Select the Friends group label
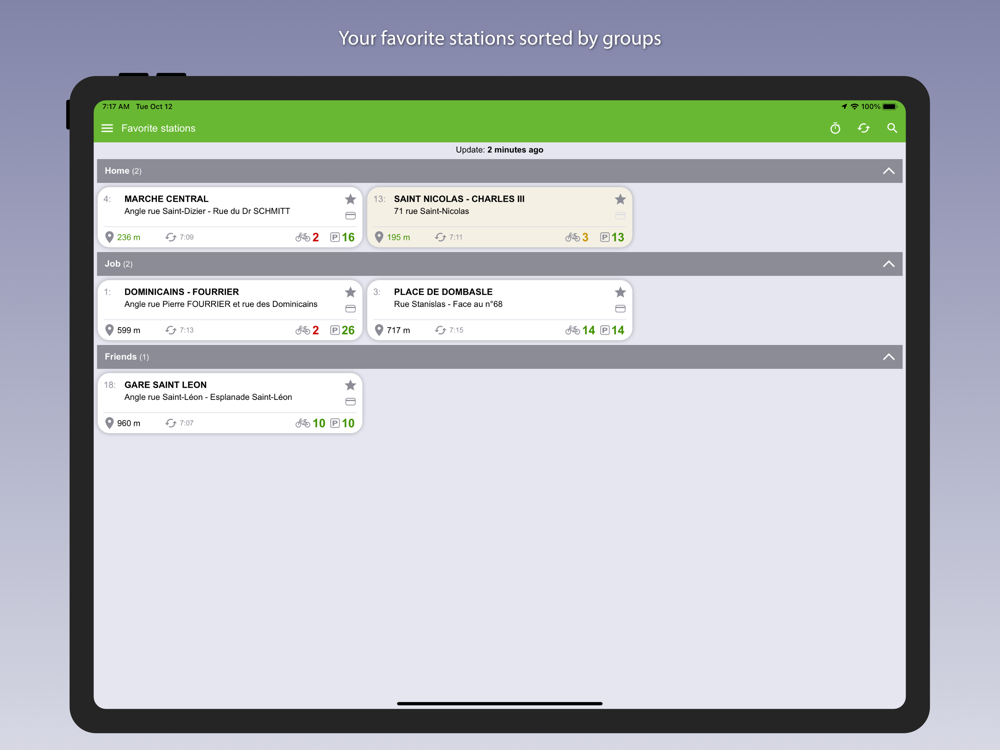 pyautogui.click(x=121, y=357)
